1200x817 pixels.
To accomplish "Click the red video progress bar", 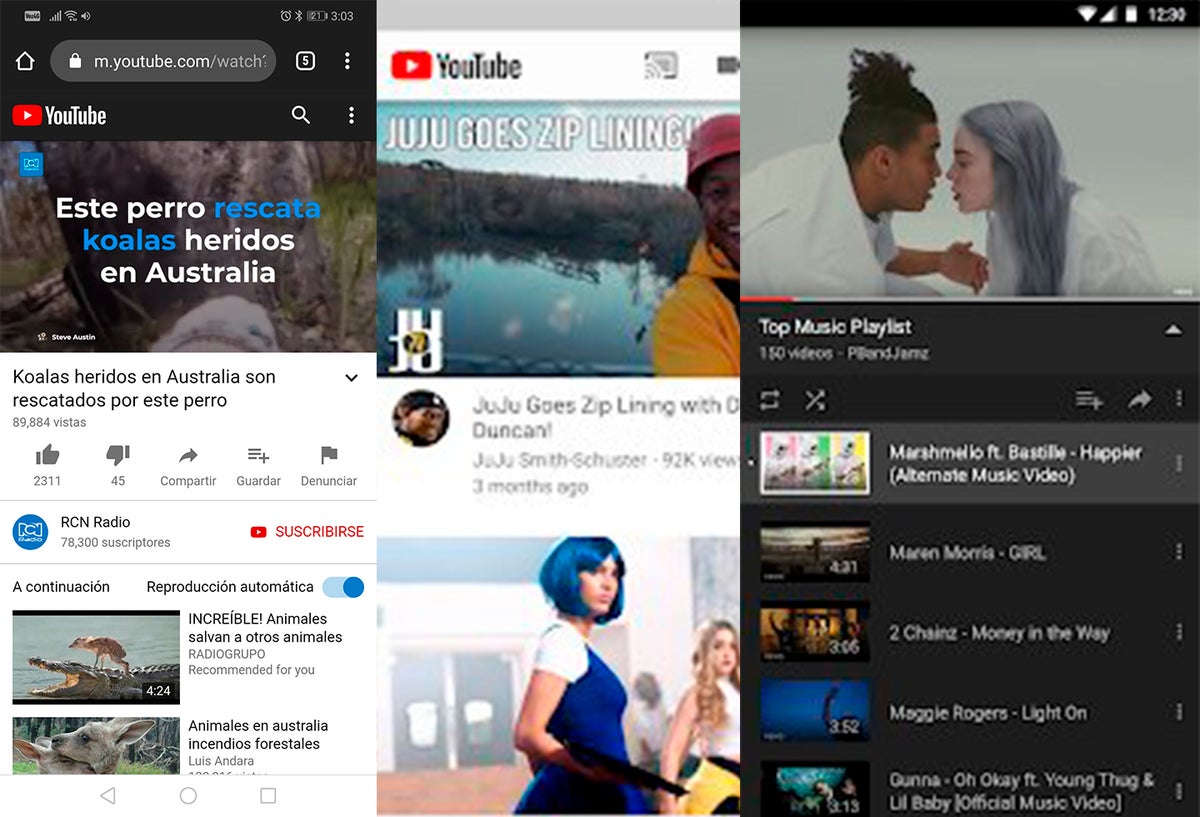I will tap(767, 299).
